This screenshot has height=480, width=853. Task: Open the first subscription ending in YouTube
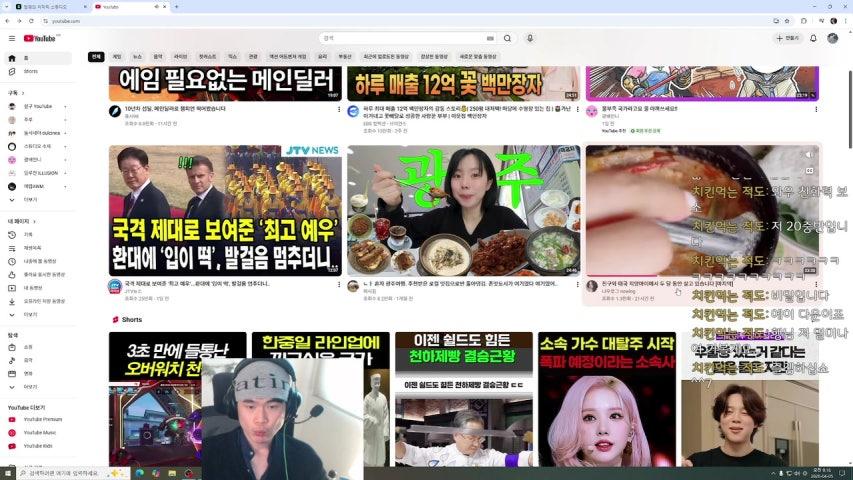tap(38, 107)
